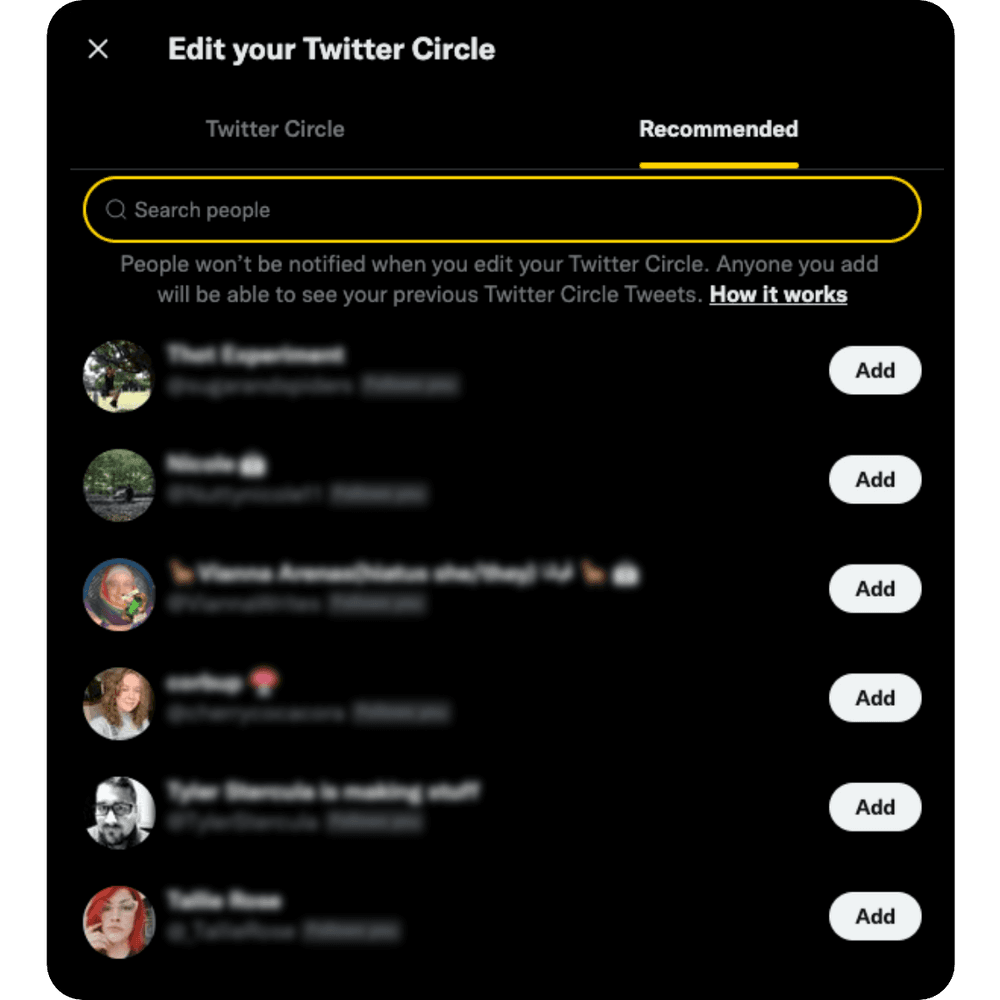Click Tyler Stercula's black-and-white avatar
This screenshot has height=1000, width=1000.
click(118, 812)
